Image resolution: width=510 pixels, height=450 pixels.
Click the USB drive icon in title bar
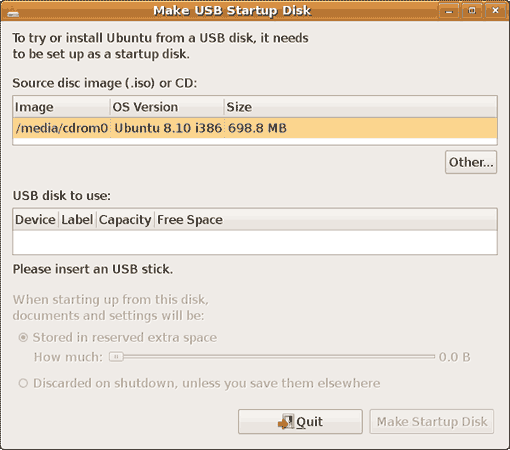pos(13,12)
